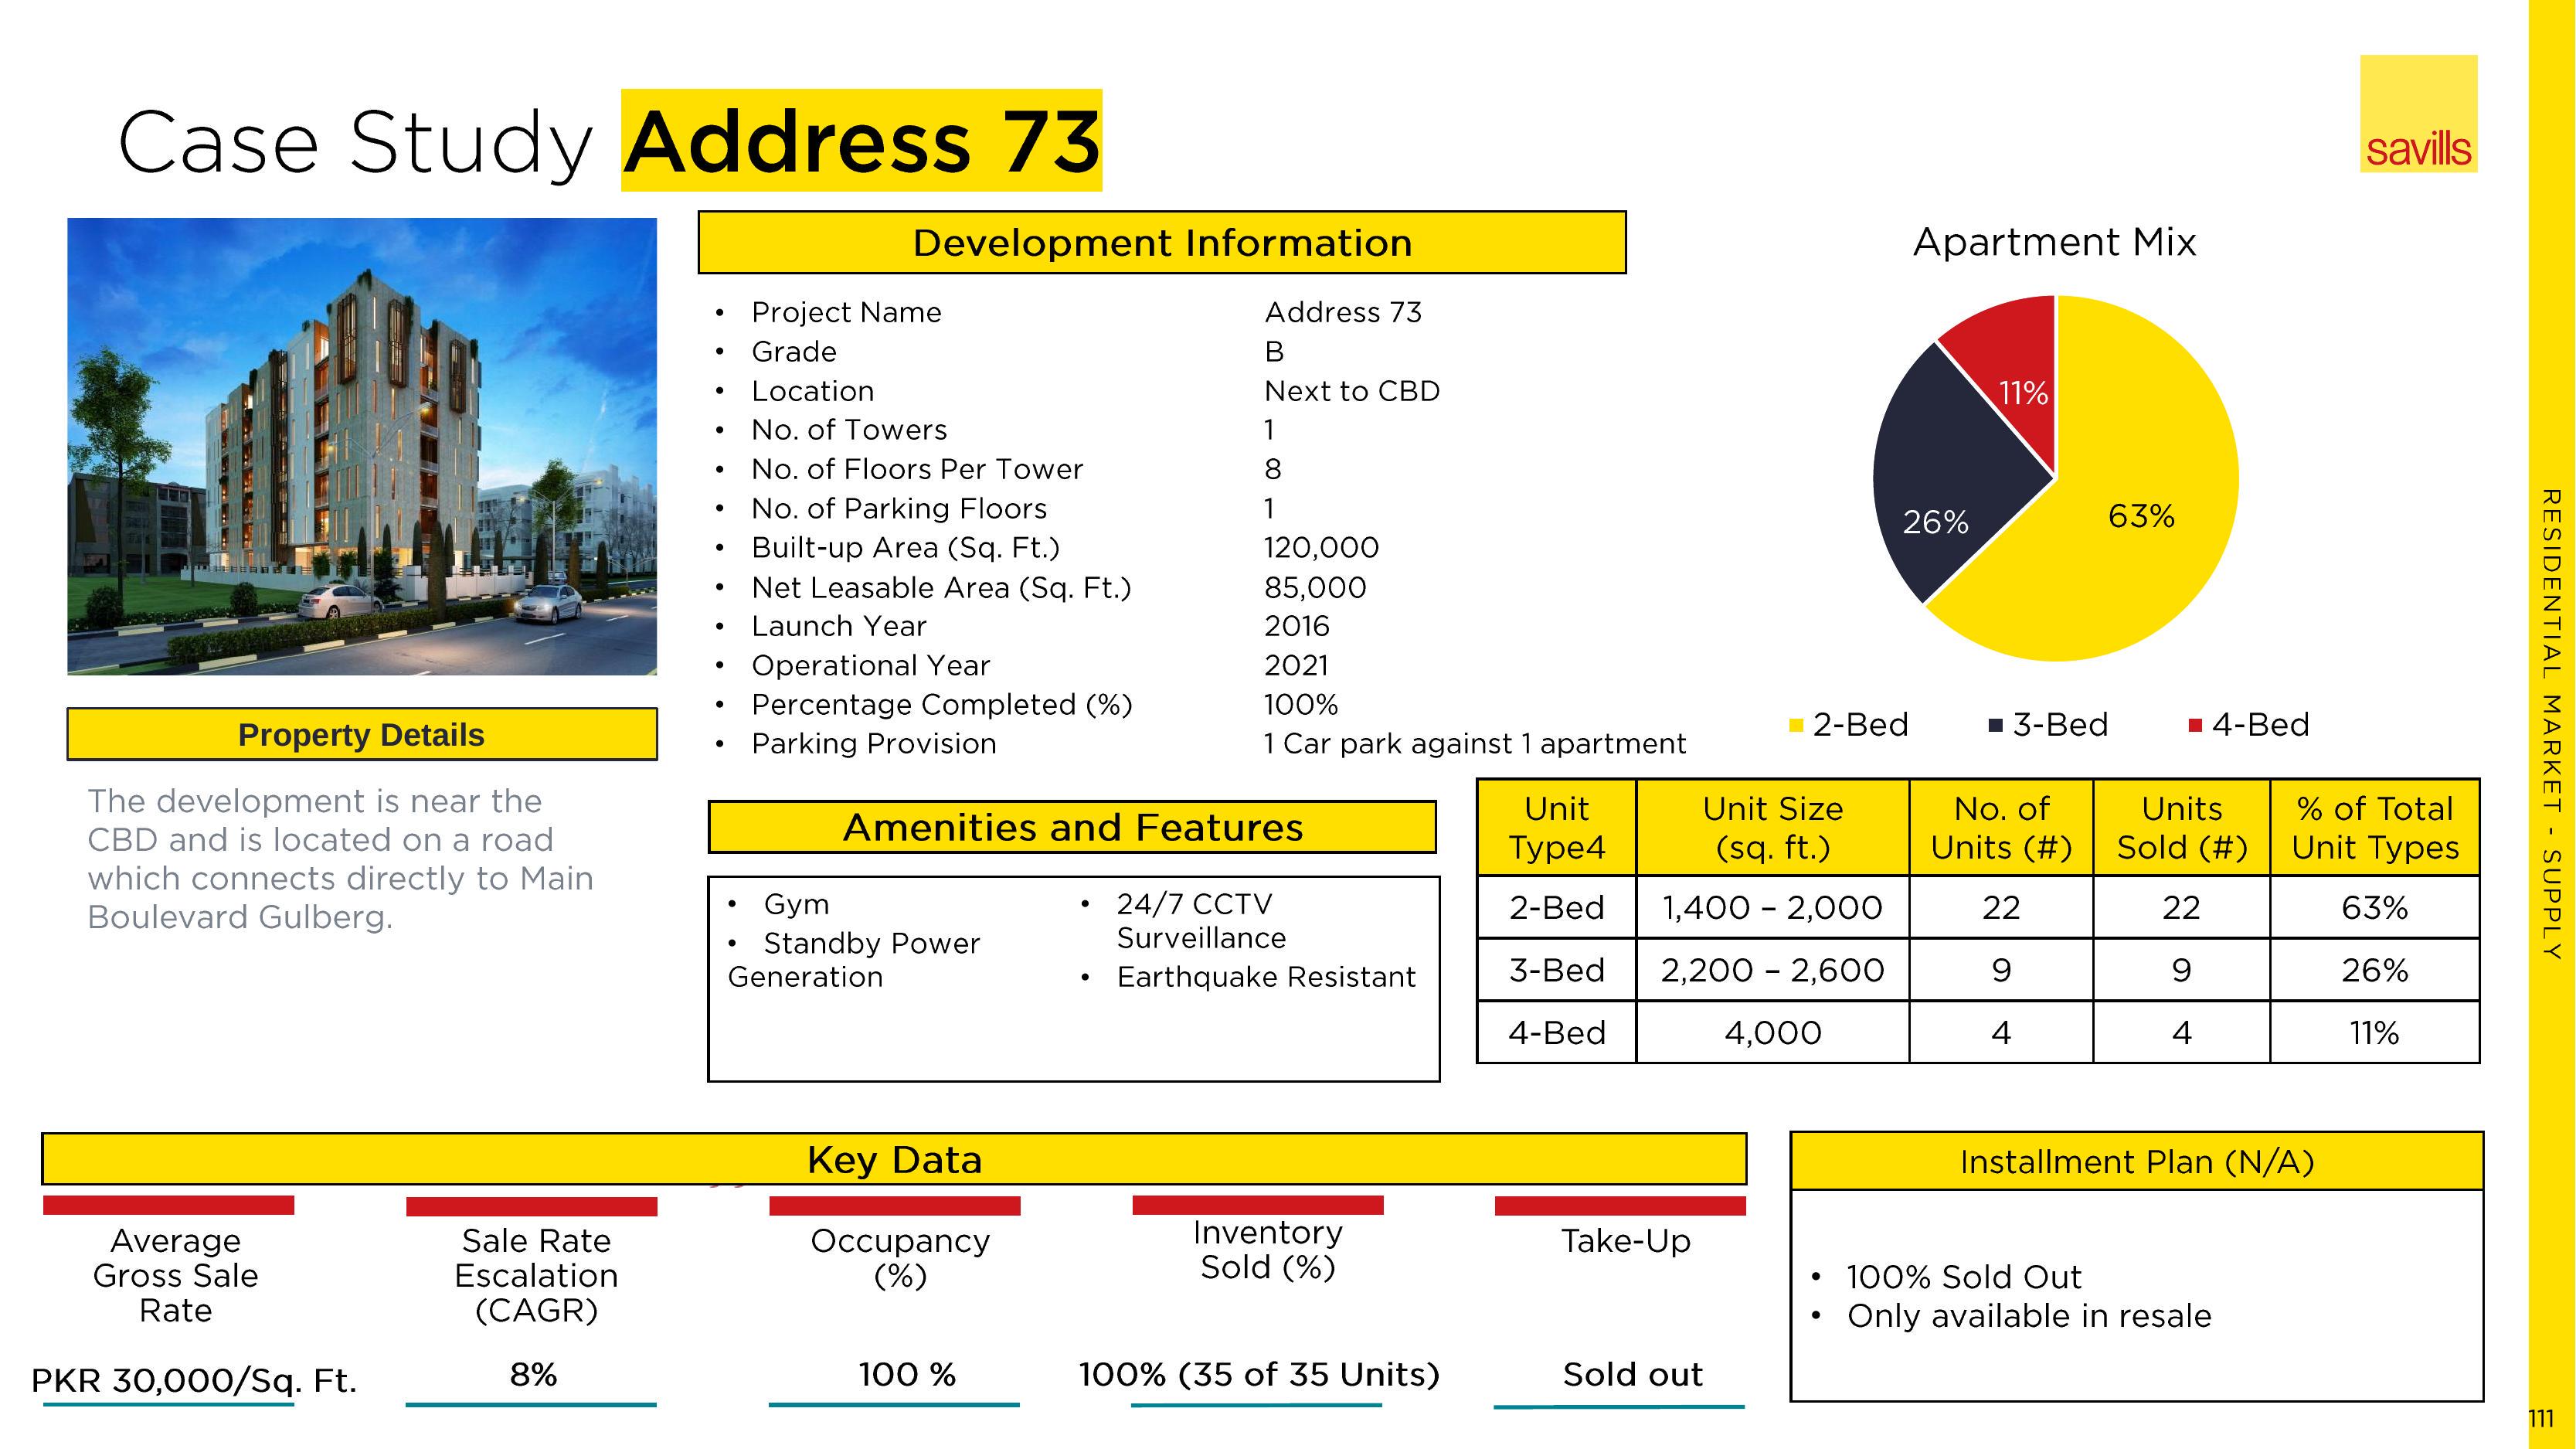The height and width of the screenshot is (1449, 2576).
Task: Click the Sold out Take-Up value
Action: [1631, 1375]
